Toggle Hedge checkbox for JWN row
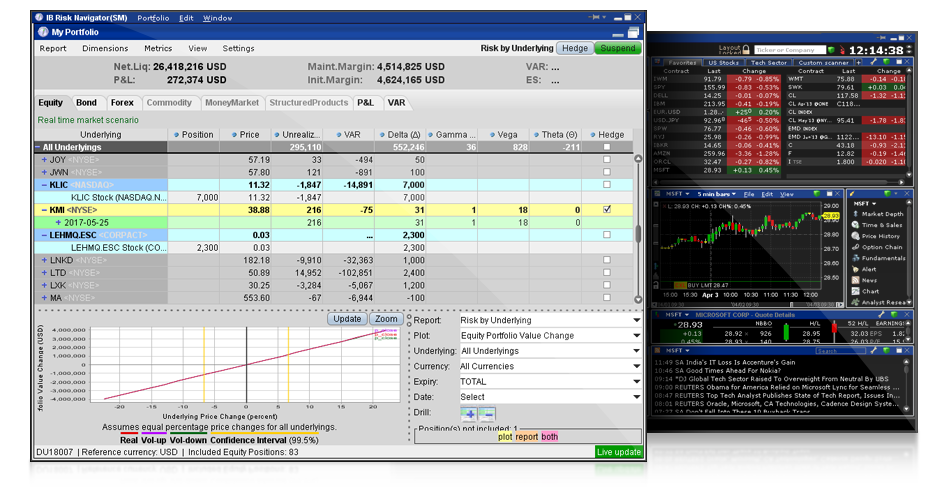Image resolution: width=948 pixels, height=500 pixels. (x=607, y=172)
